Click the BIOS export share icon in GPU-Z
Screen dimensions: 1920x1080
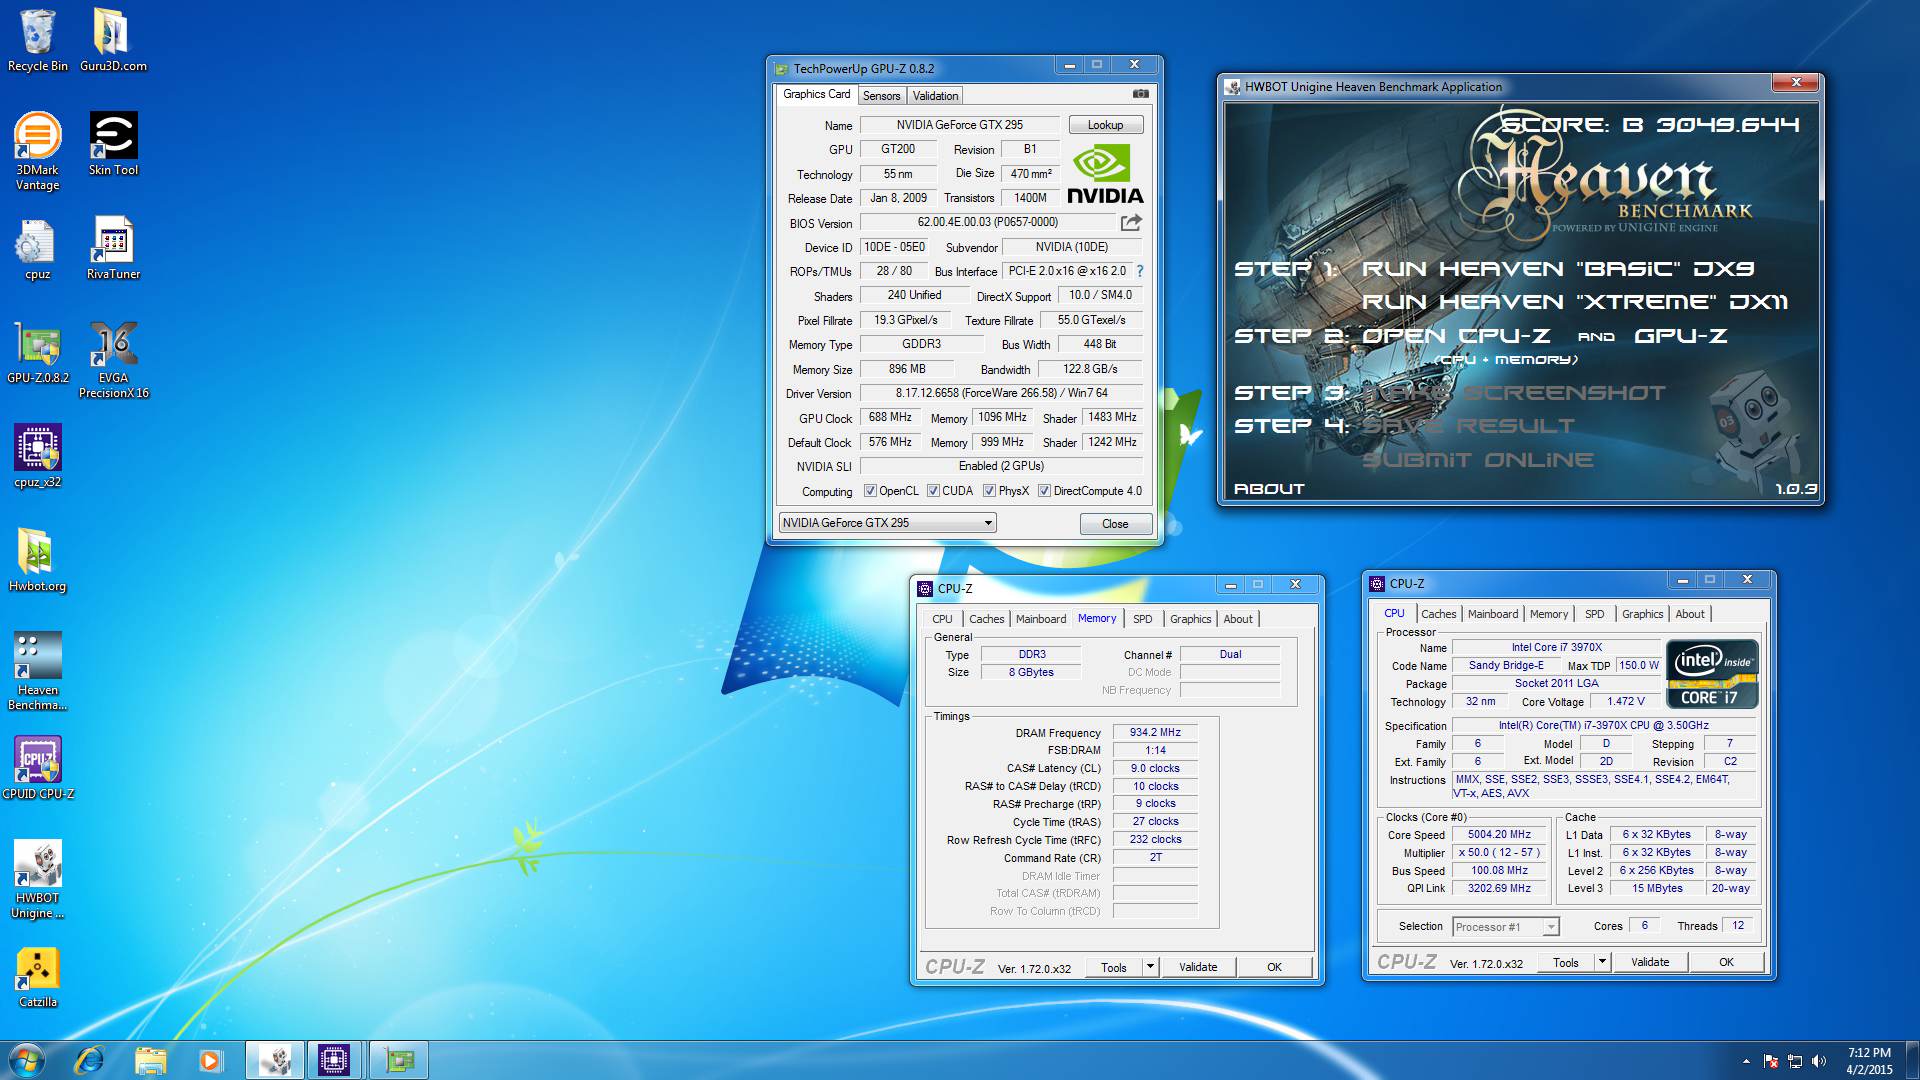(1131, 222)
